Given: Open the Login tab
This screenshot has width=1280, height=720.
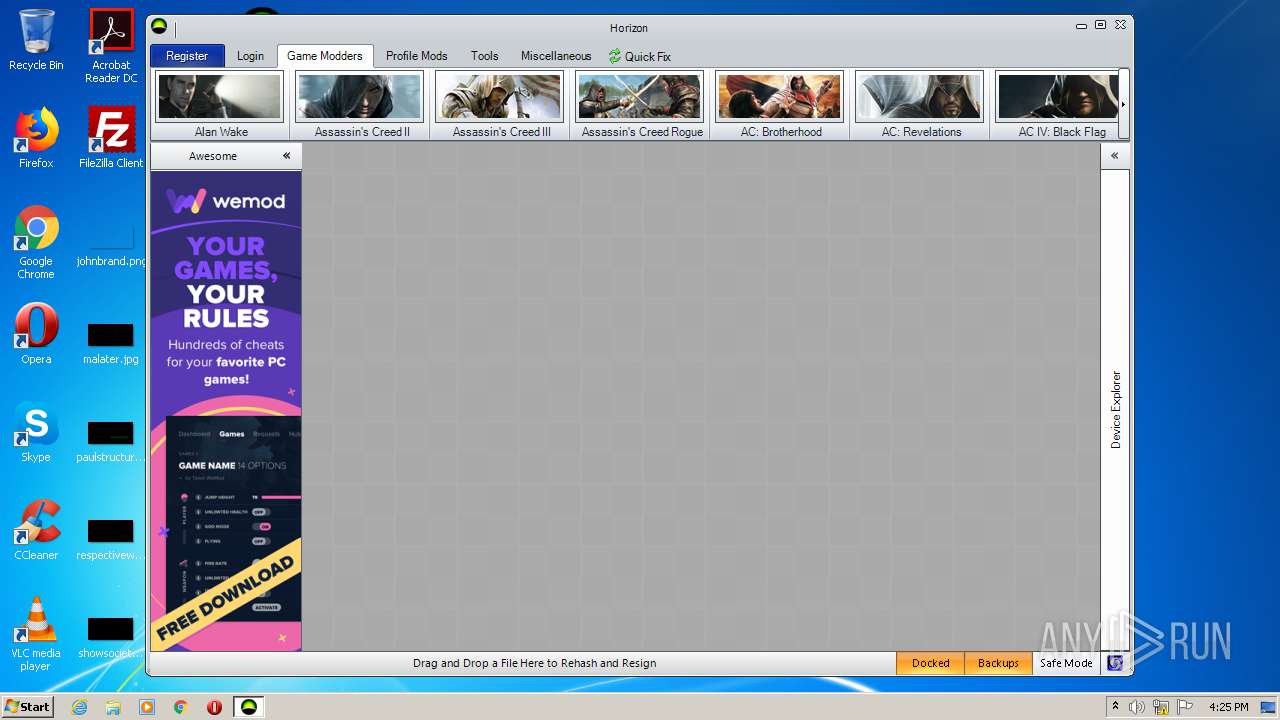Looking at the screenshot, I should coord(250,56).
